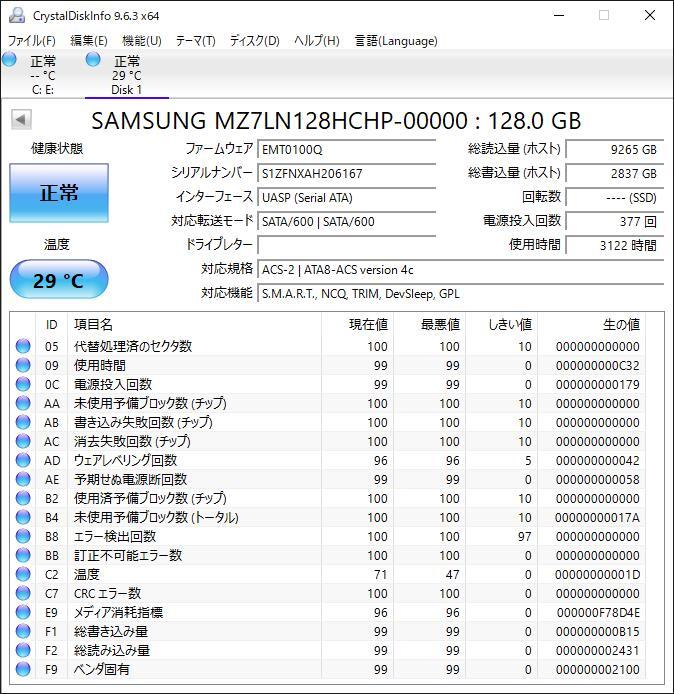Click status orb of attribute B2 row

[x=23, y=498]
